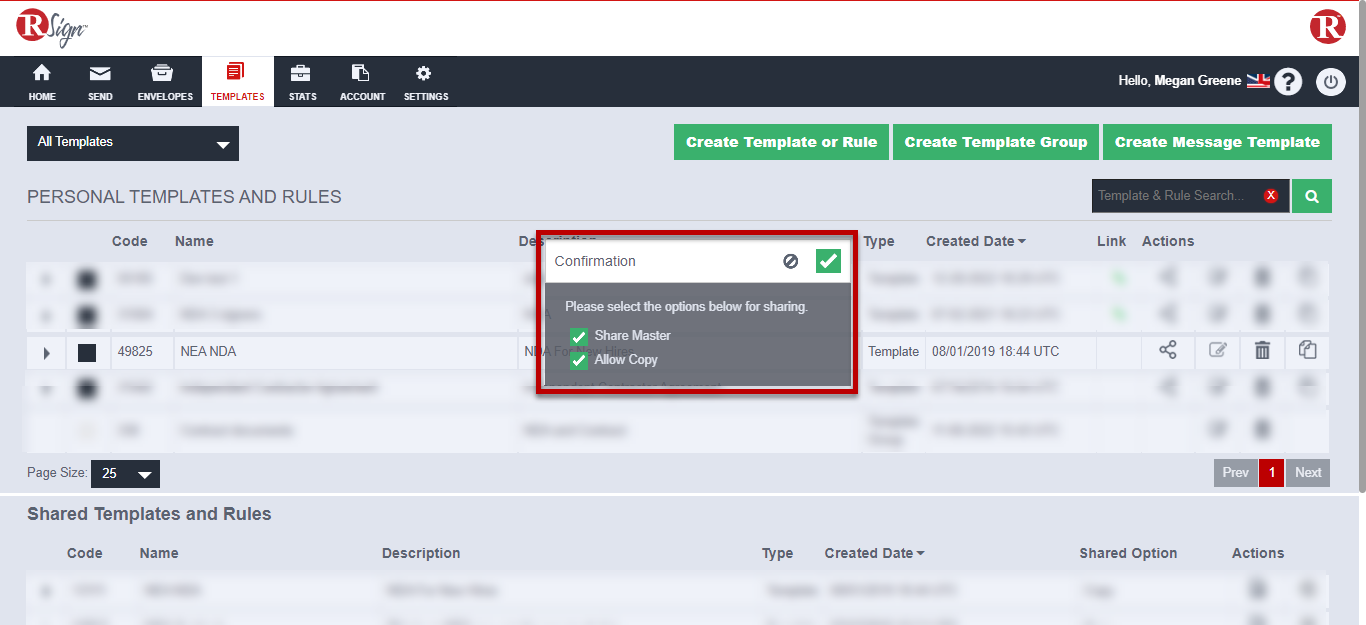
Task: Click Create Message Template button
Action: click(x=1217, y=142)
